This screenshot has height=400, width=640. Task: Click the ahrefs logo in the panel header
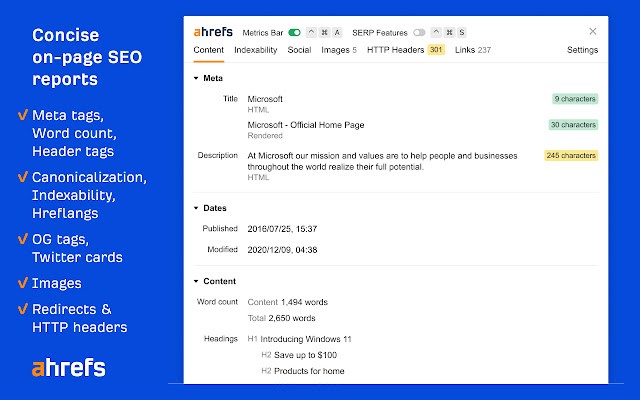pyautogui.click(x=213, y=32)
